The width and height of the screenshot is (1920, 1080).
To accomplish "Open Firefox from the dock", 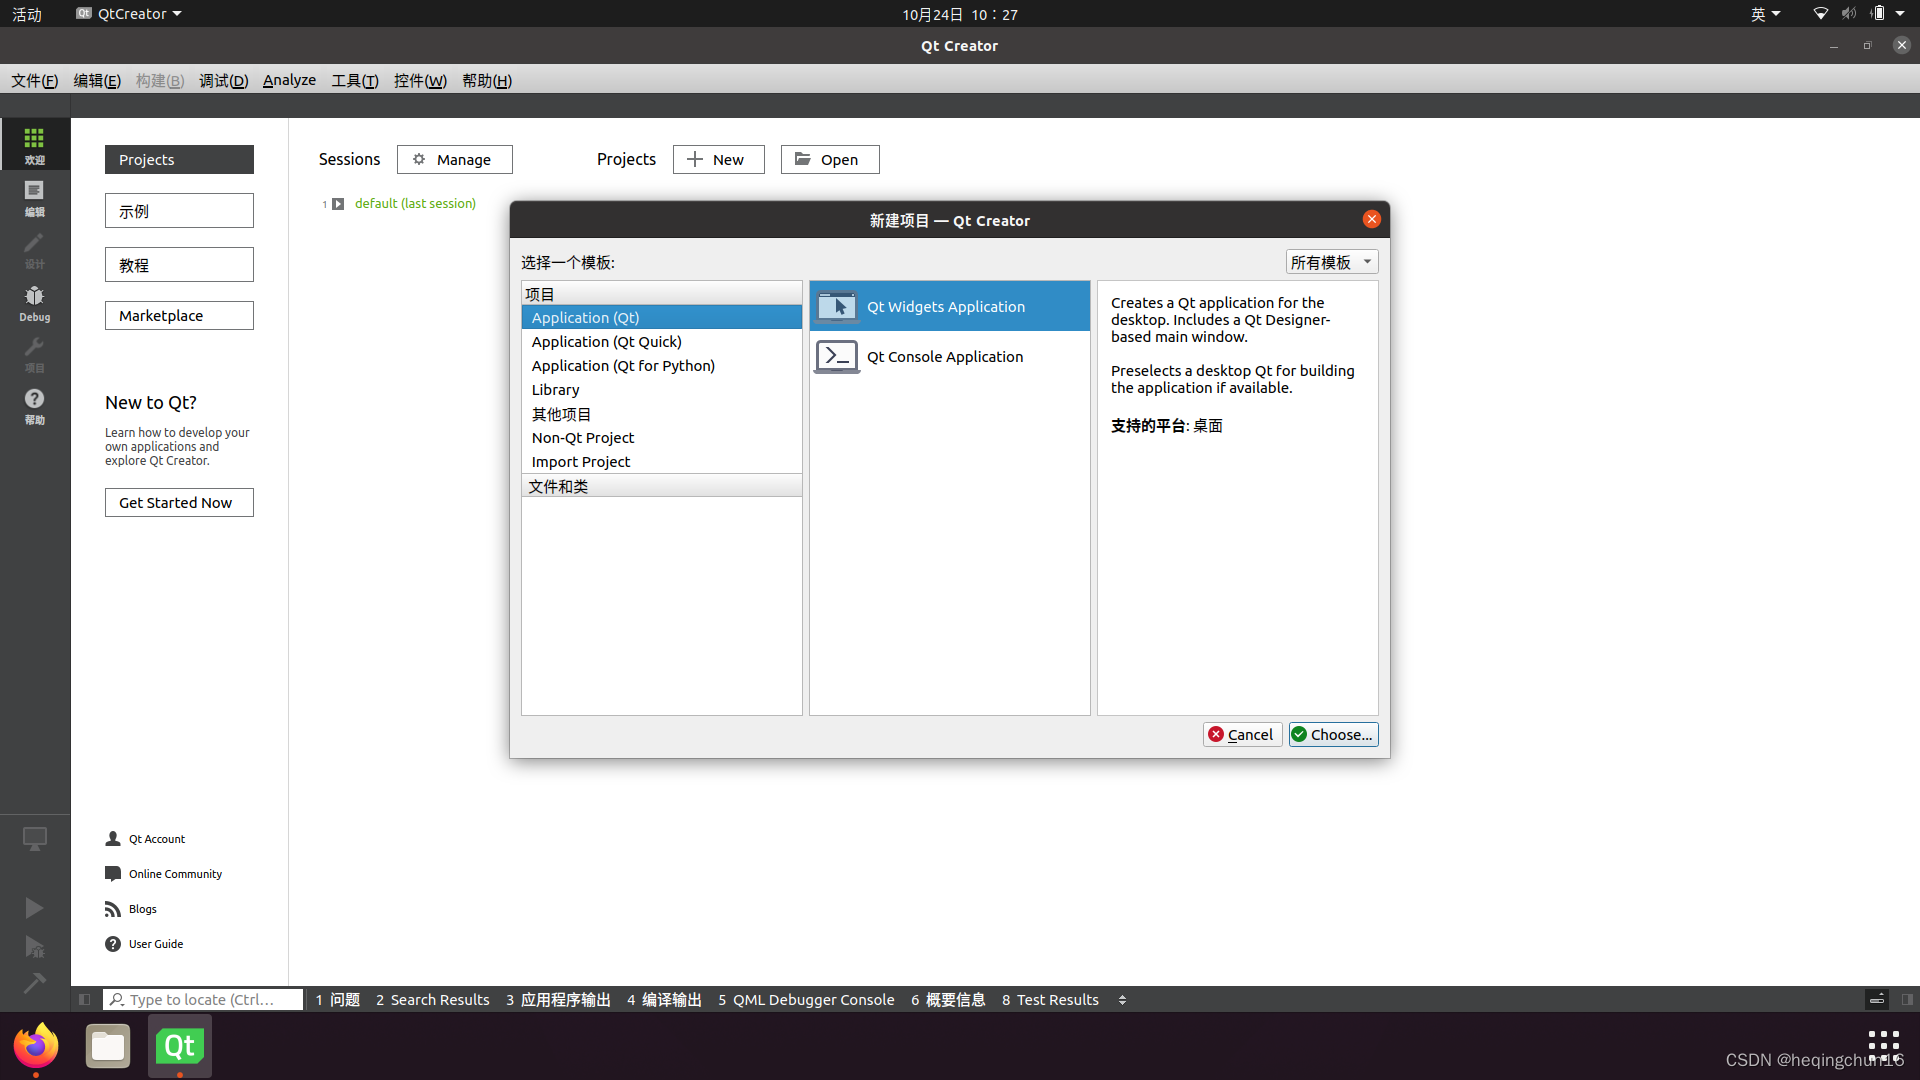I will [36, 1046].
